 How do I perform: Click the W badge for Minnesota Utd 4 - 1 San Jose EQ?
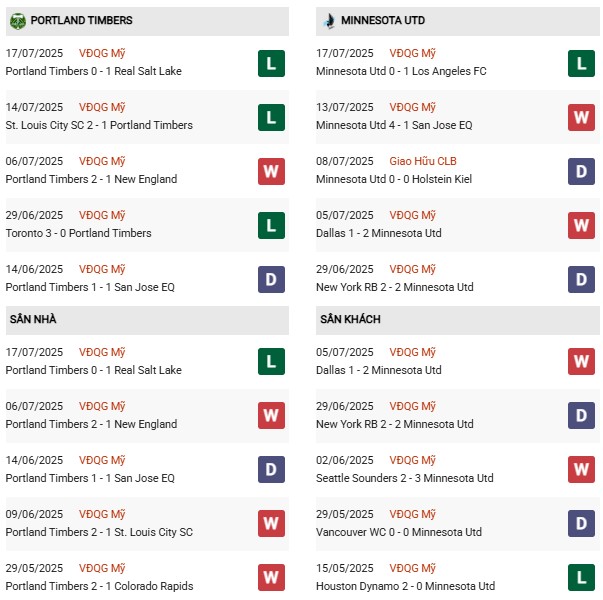[581, 117]
